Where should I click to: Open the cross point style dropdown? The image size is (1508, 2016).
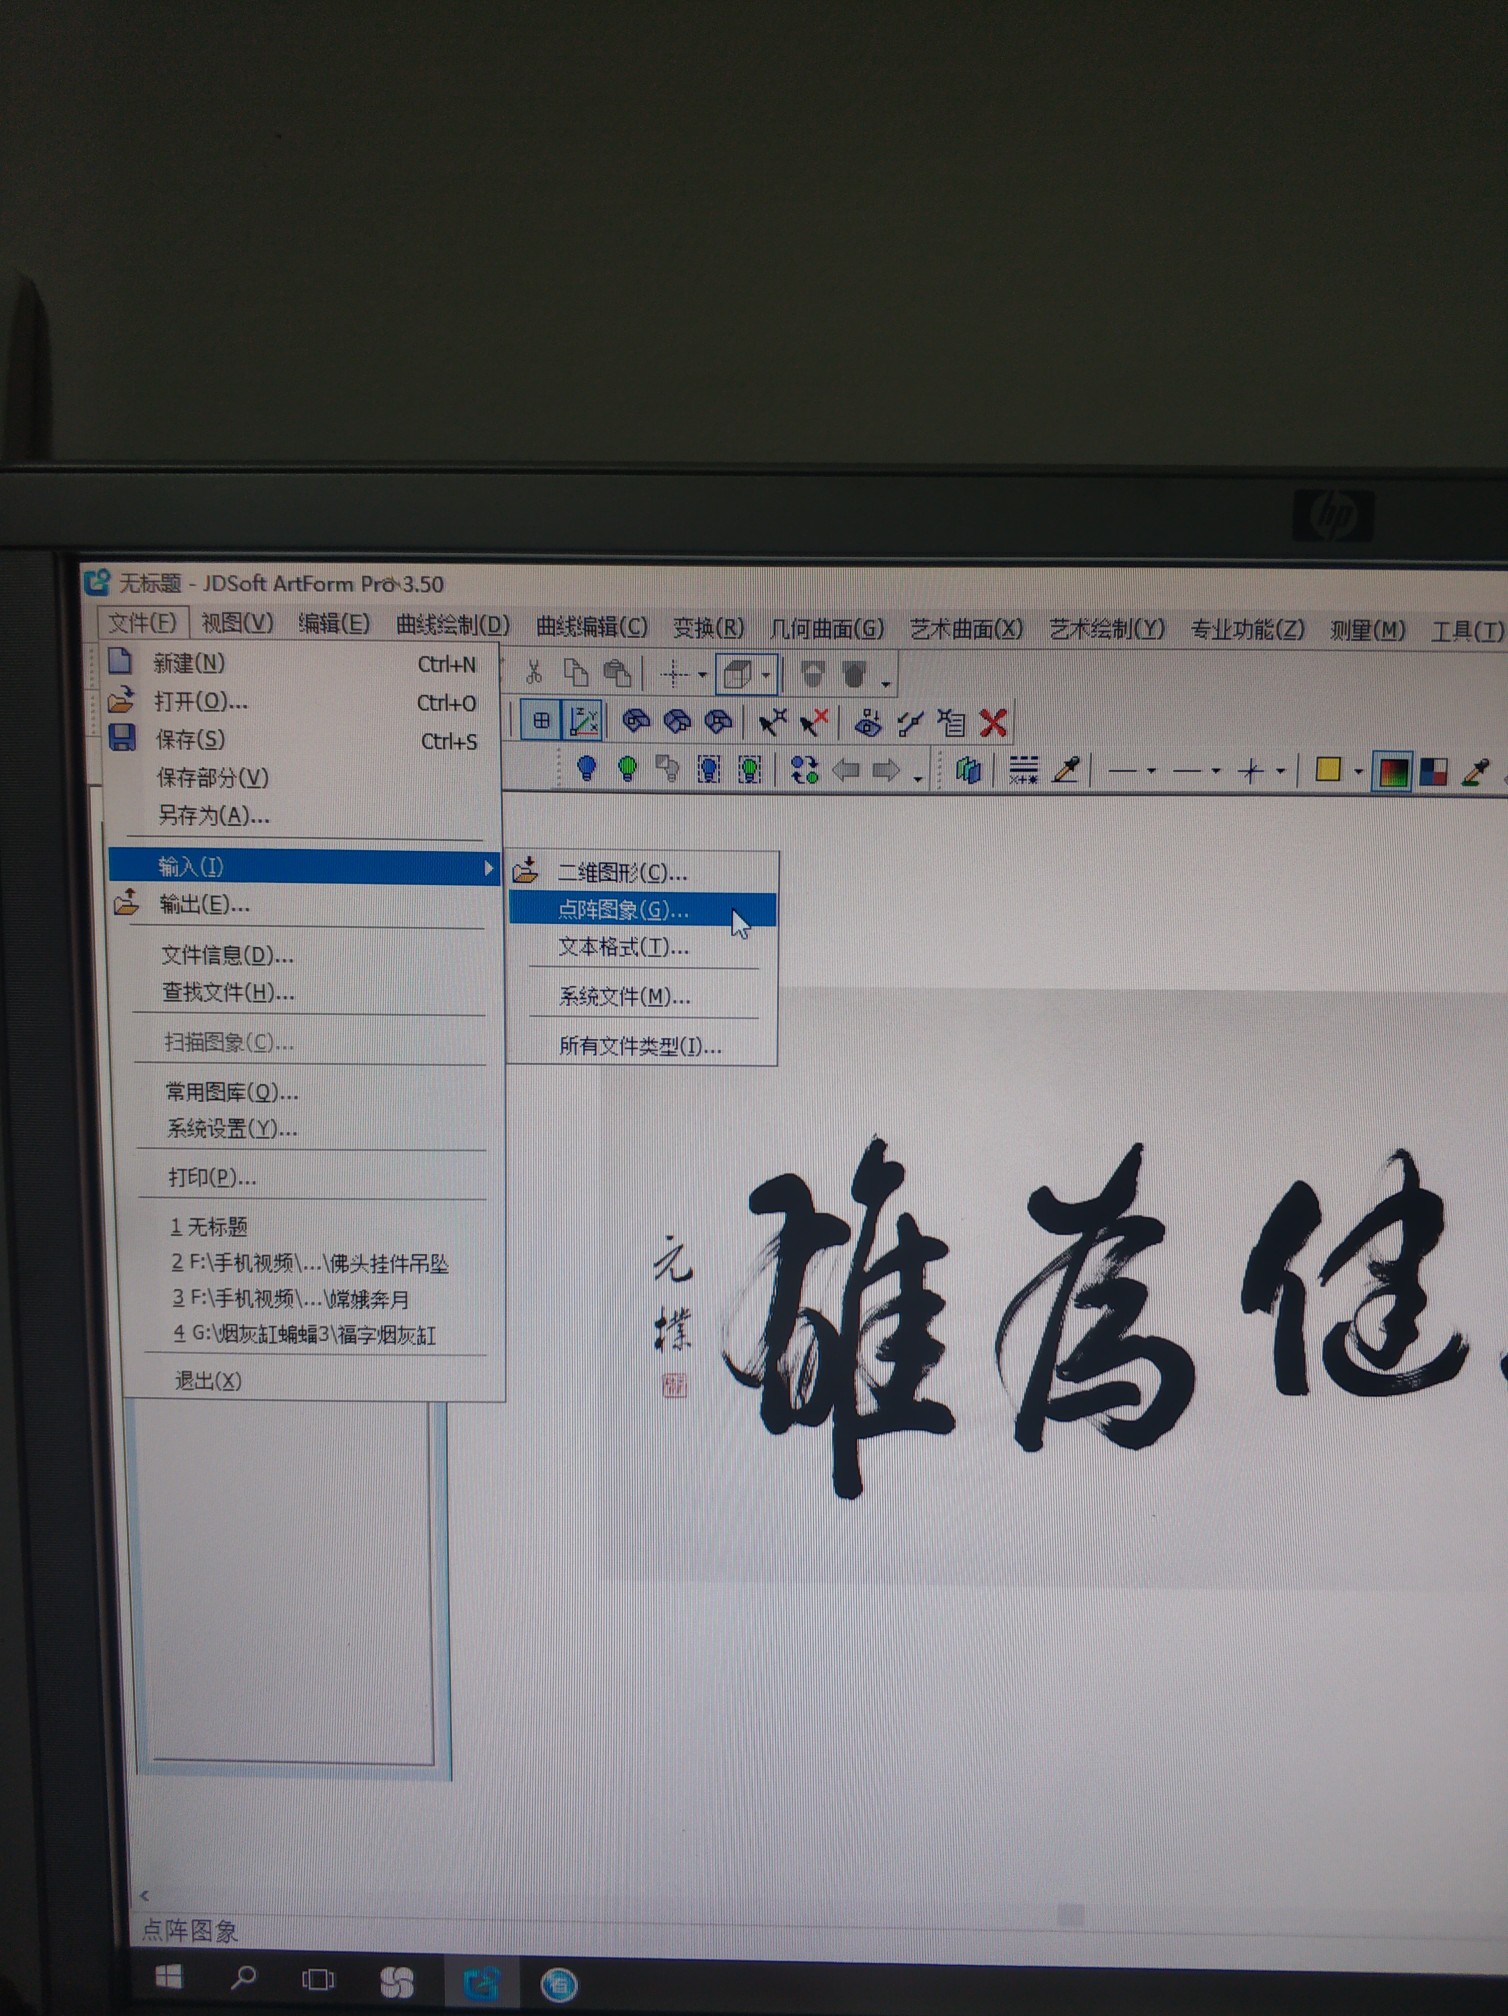coord(1281,771)
